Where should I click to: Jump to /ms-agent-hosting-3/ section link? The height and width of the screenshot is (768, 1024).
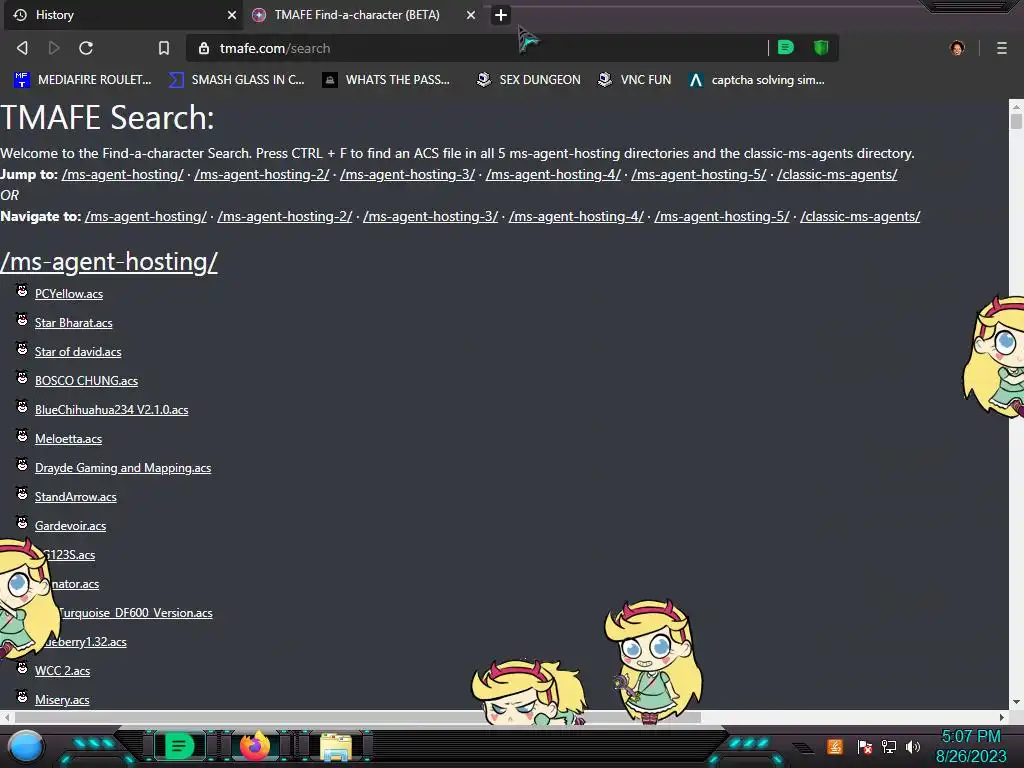(x=408, y=174)
